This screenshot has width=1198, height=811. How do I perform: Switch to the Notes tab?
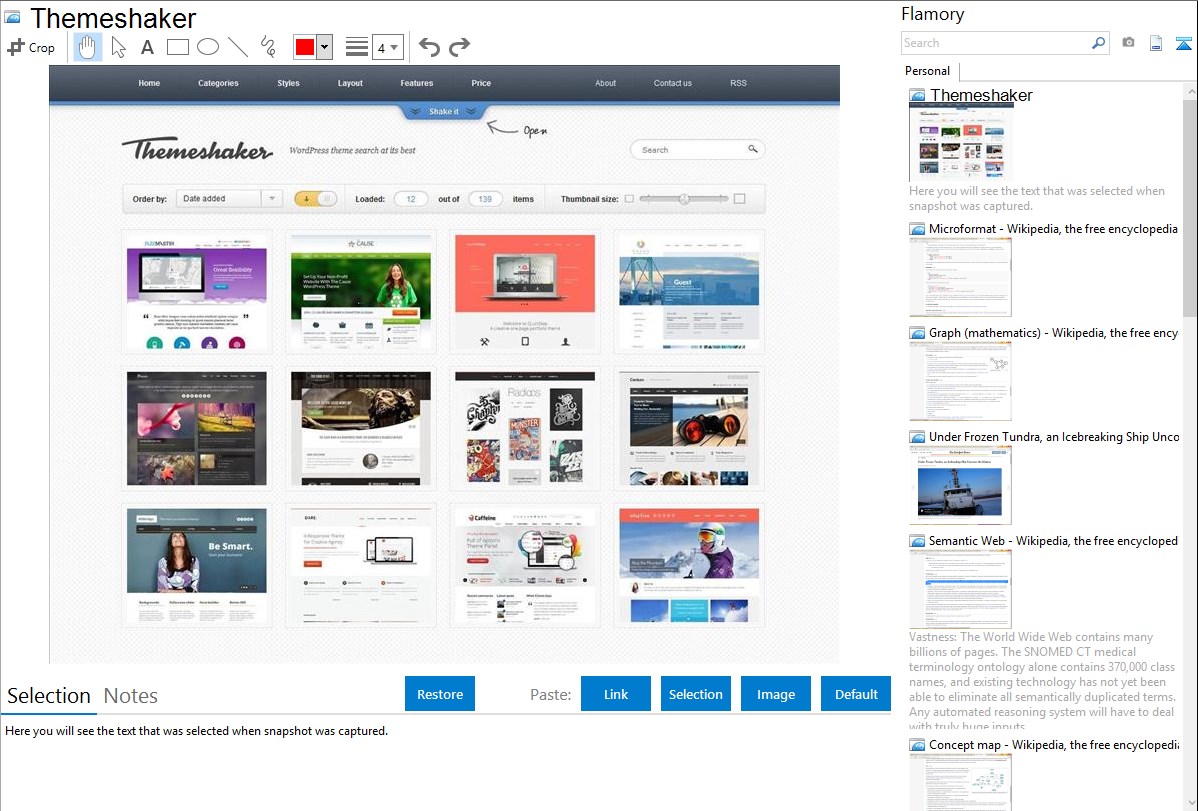pos(131,696)
